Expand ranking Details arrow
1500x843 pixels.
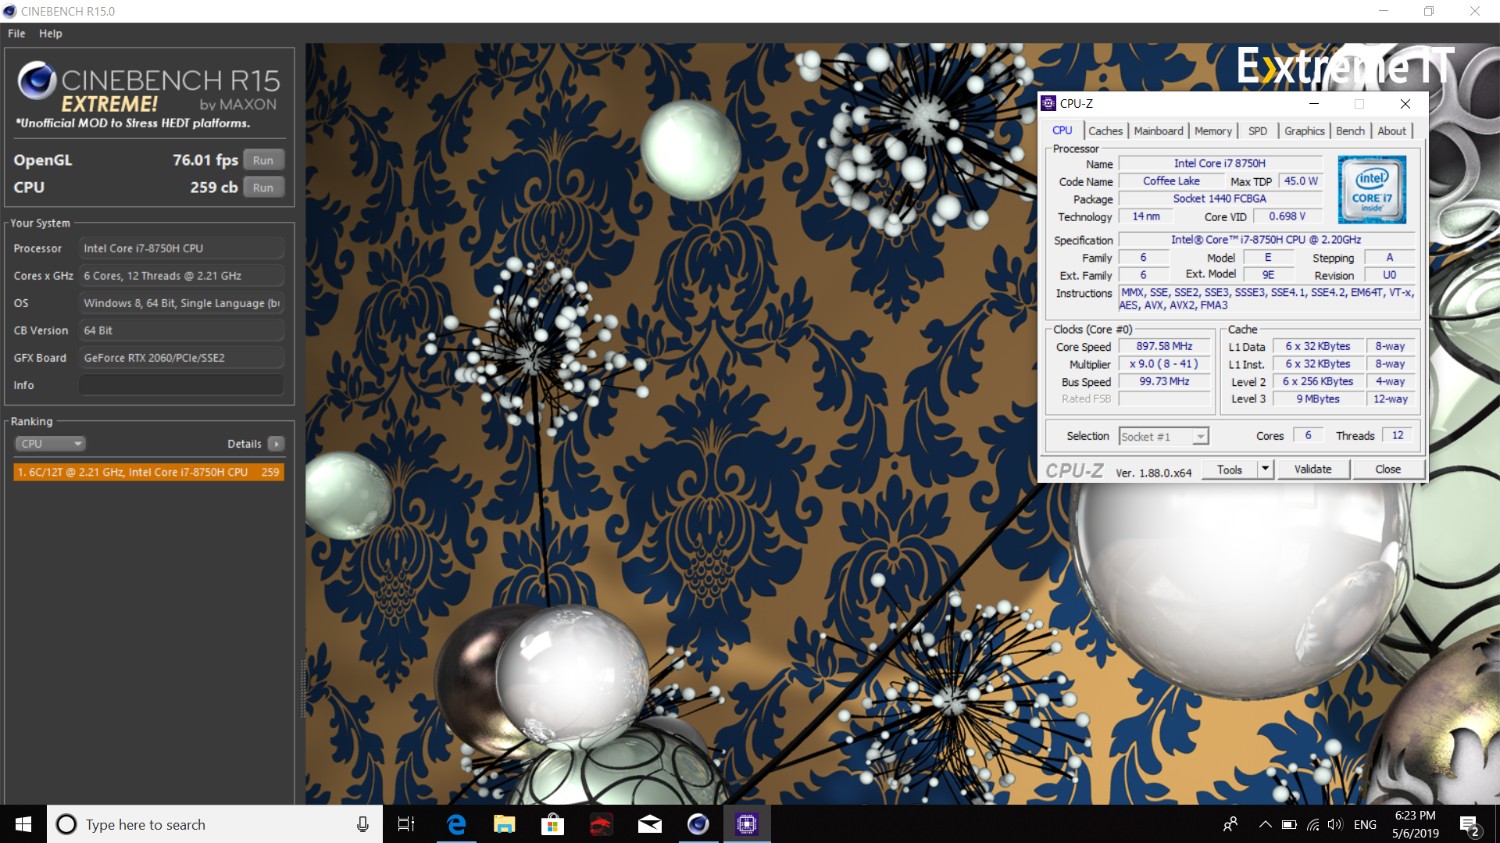(276, 444)
